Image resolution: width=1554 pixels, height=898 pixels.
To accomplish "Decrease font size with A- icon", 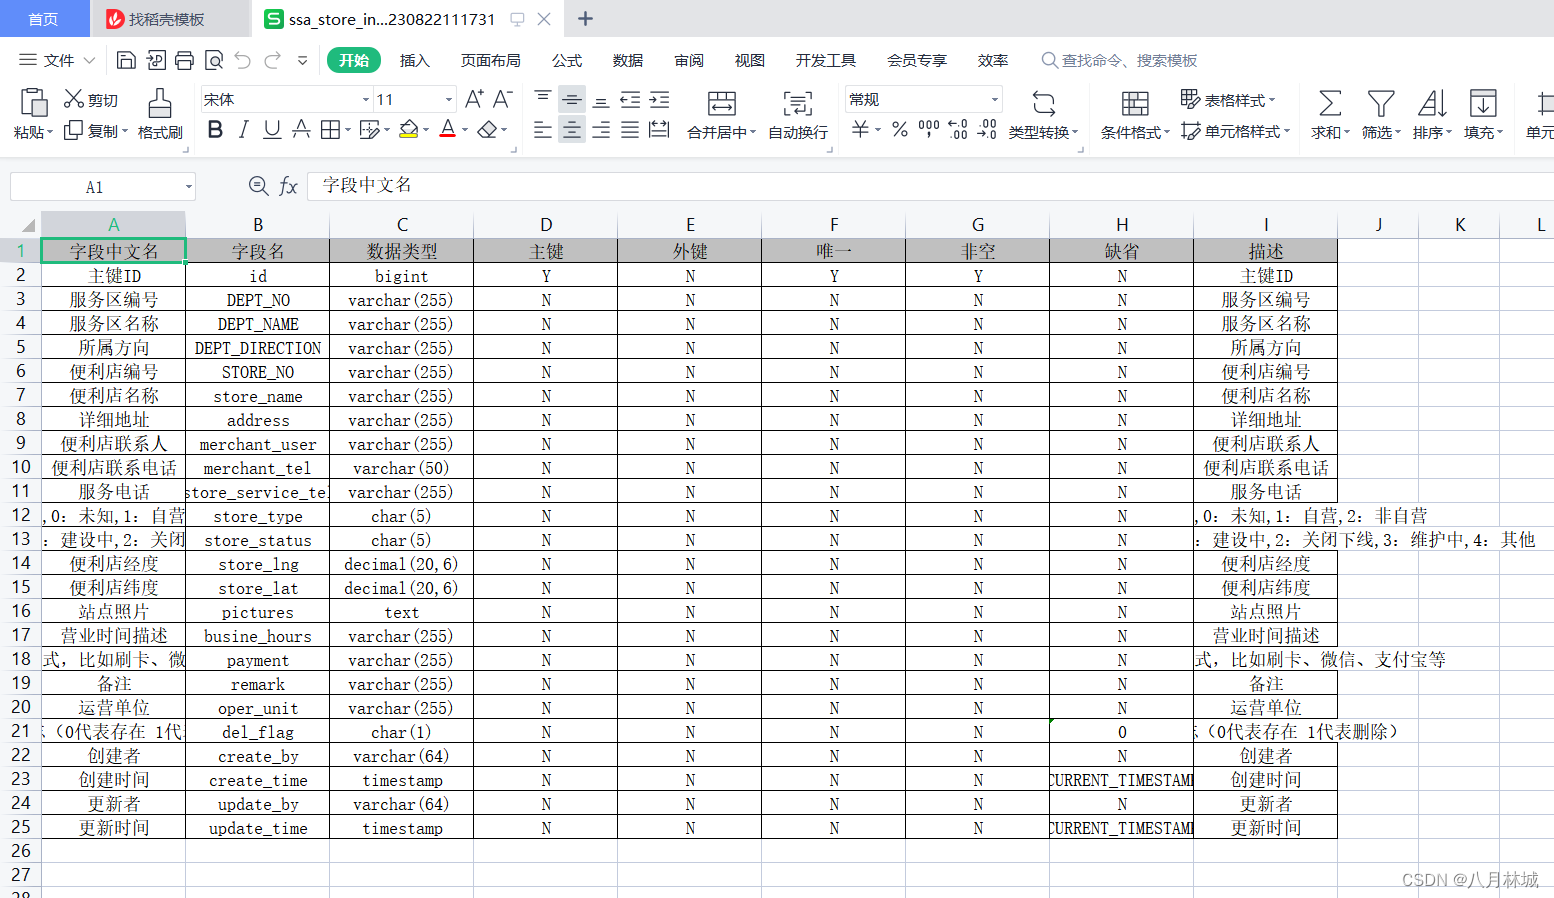I will tap(502, 99).
